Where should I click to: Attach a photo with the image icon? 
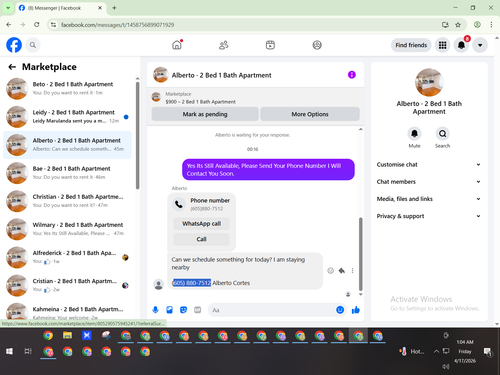[169, 310]
